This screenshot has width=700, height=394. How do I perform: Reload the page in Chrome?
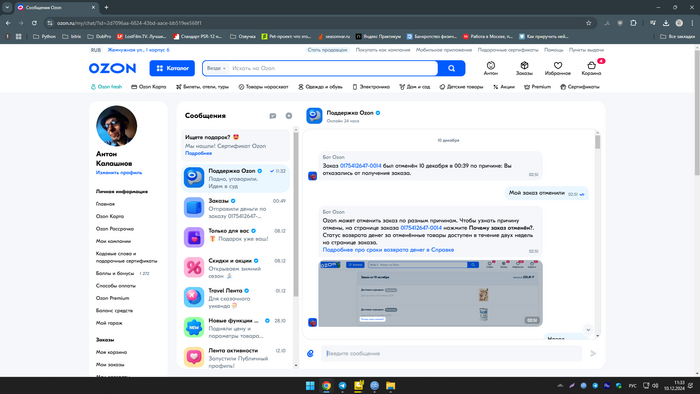point(34,23)
